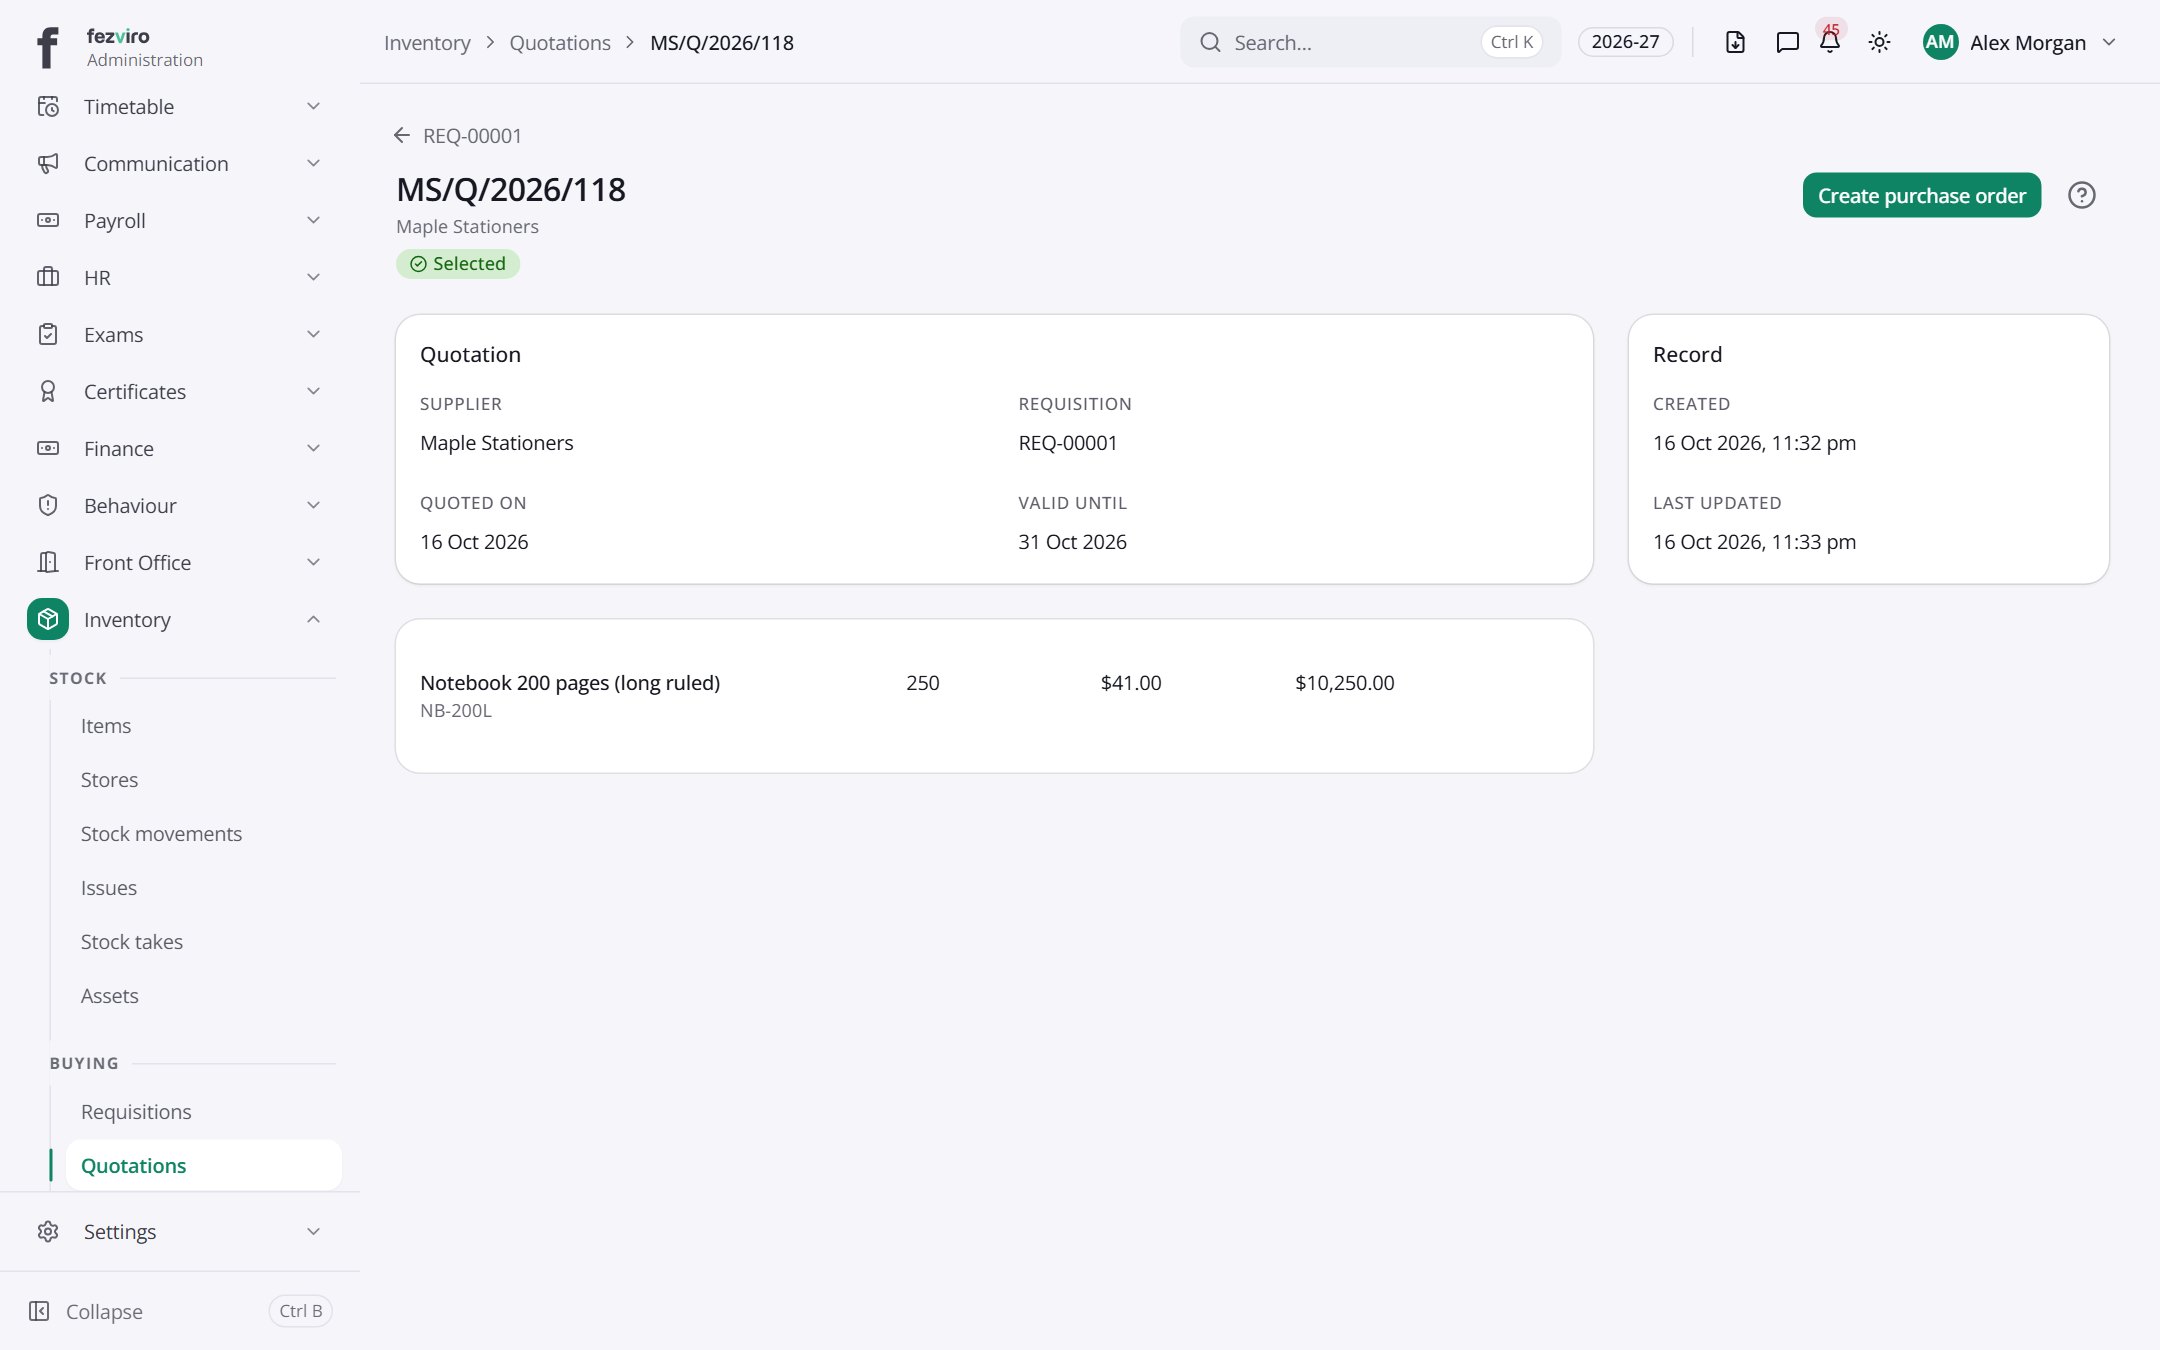Viewport: 2160px width, 1350px height.
Task: Collapse the Inventory menu chevron
Action: [313, 619]
